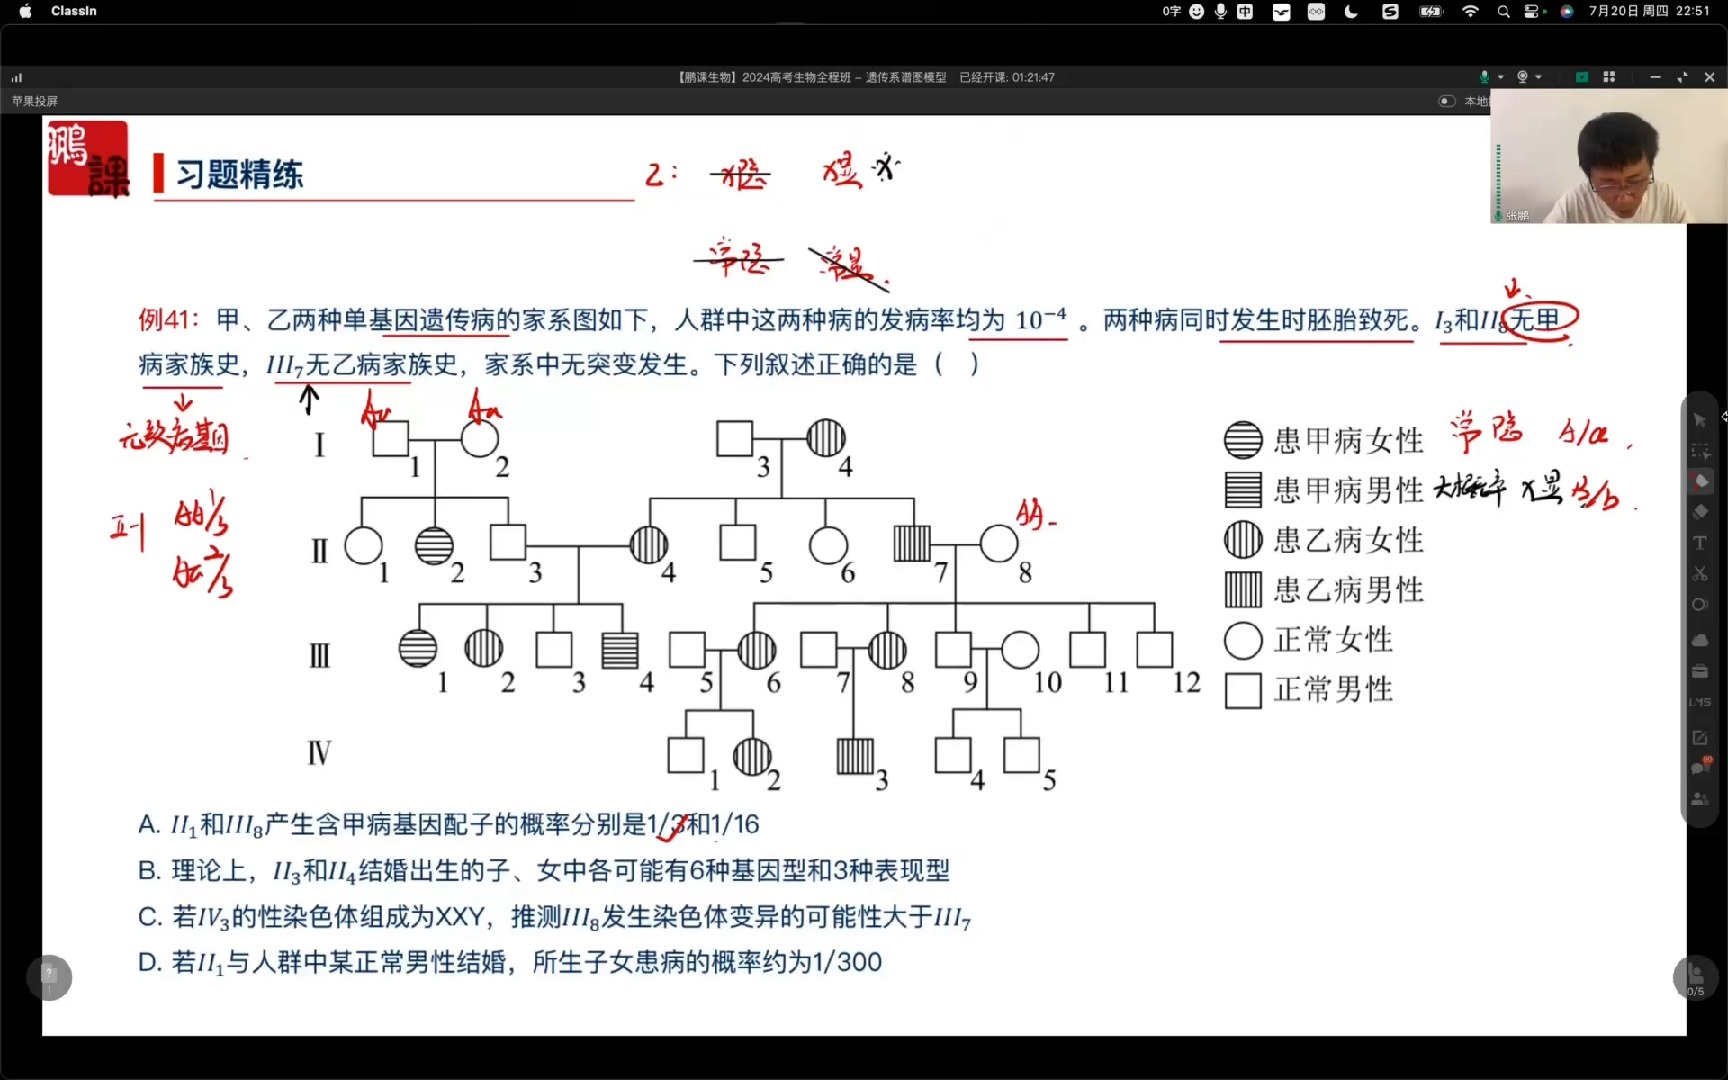1728x1080 pixels.
Task: Click answer option D text
Action: pos(510,962)
